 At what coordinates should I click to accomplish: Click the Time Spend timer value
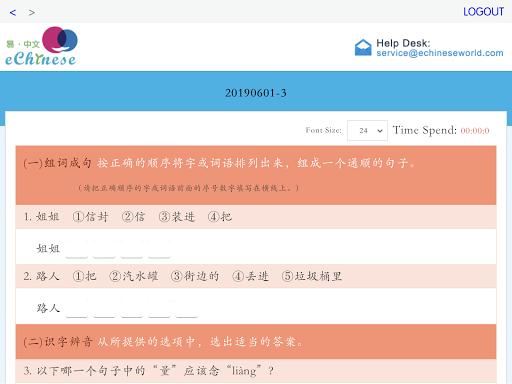coord(475,131)
